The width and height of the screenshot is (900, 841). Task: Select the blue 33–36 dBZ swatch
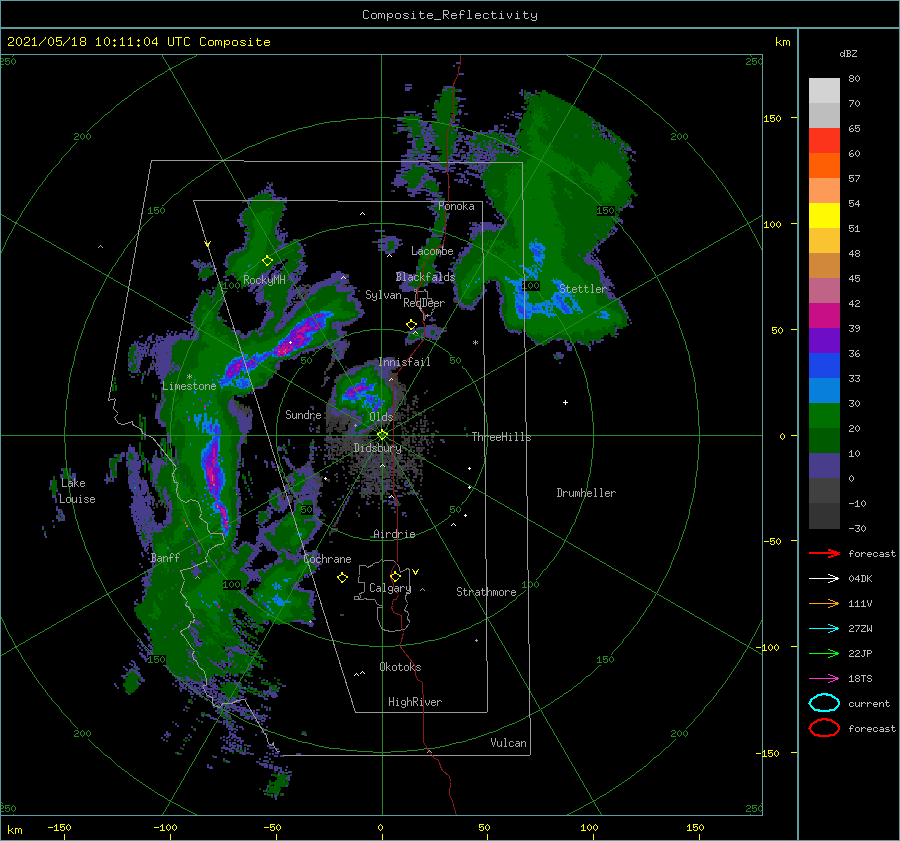[x=824, y=365]
